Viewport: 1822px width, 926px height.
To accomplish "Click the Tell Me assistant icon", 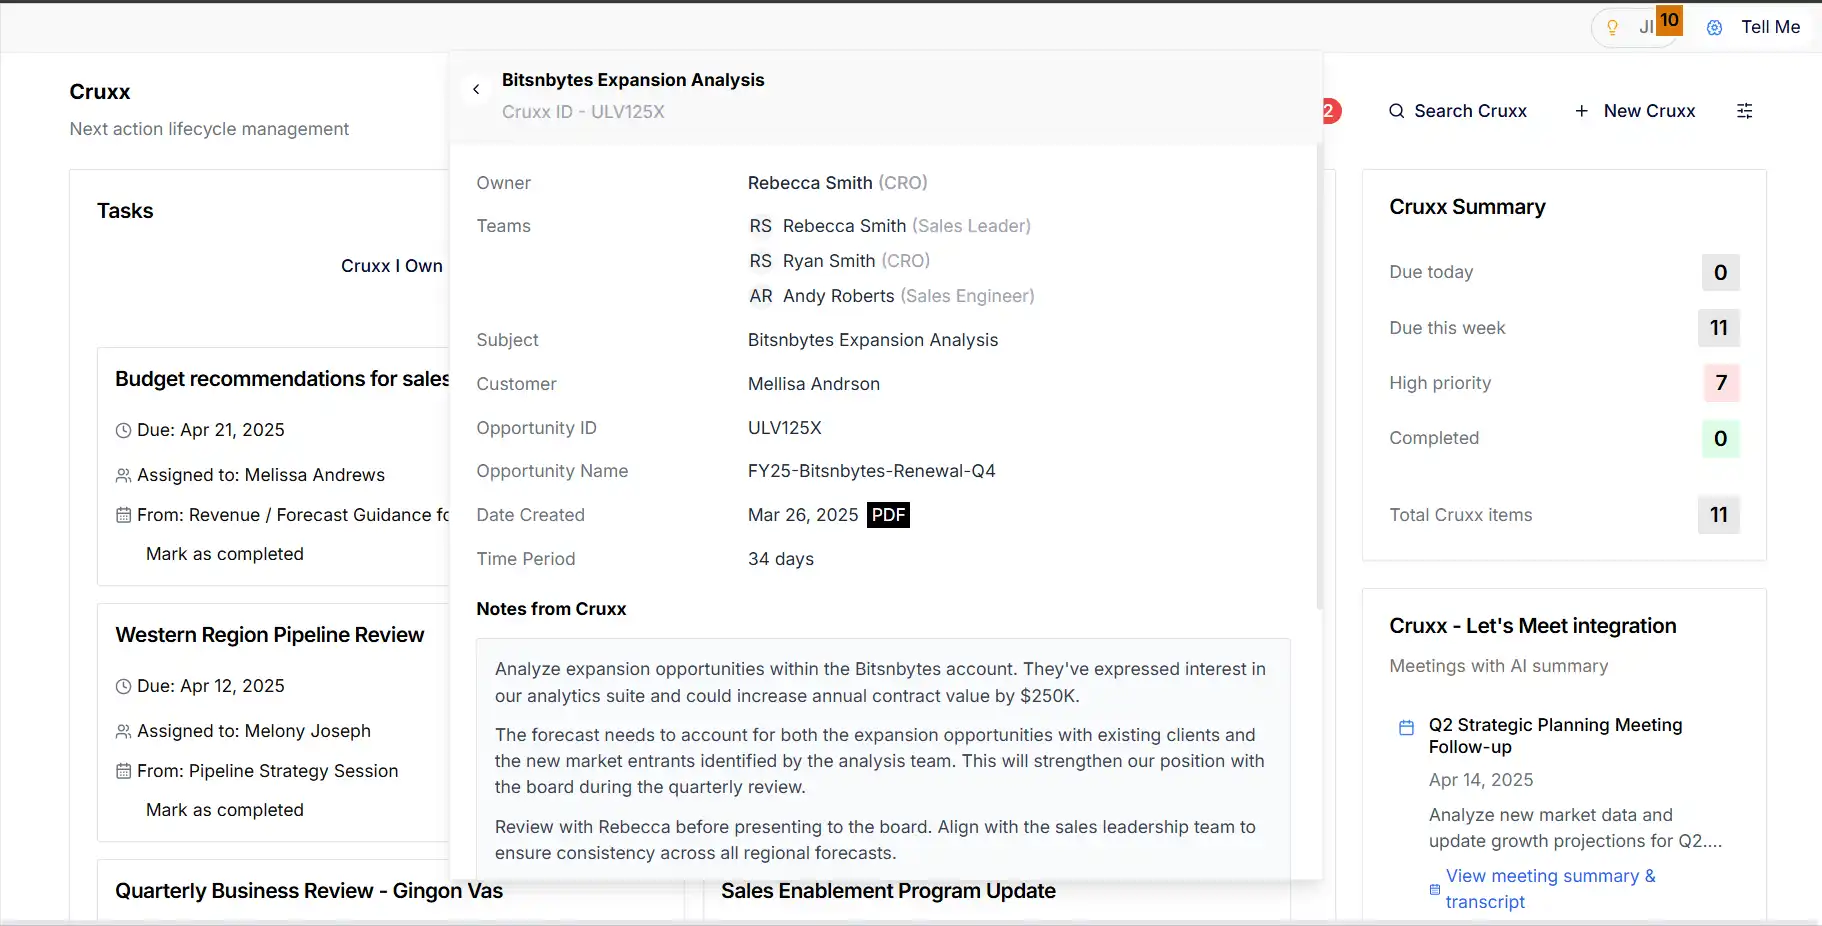I will click(x=1714, y=28).
